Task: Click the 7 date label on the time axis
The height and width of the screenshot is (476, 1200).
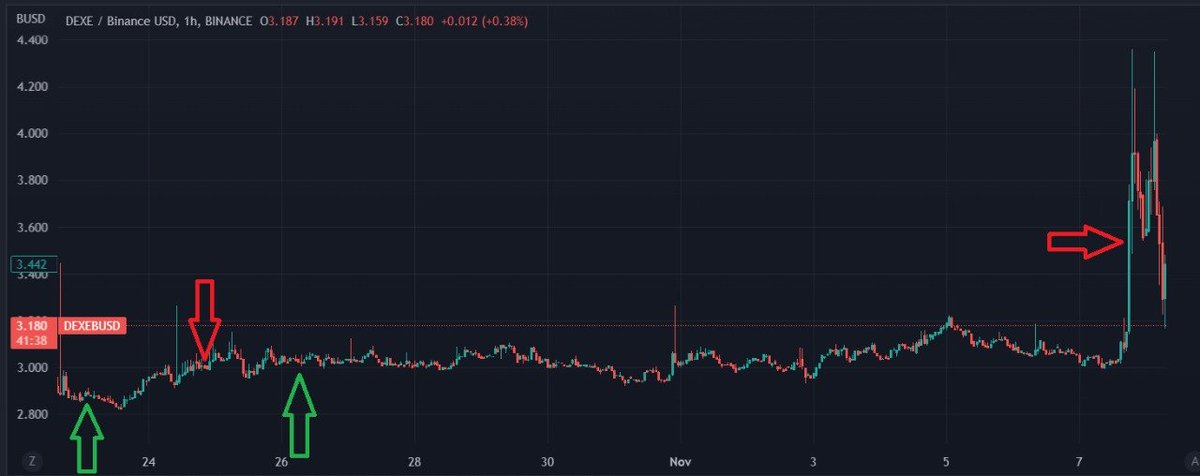Action: [x=1079, y=462]
